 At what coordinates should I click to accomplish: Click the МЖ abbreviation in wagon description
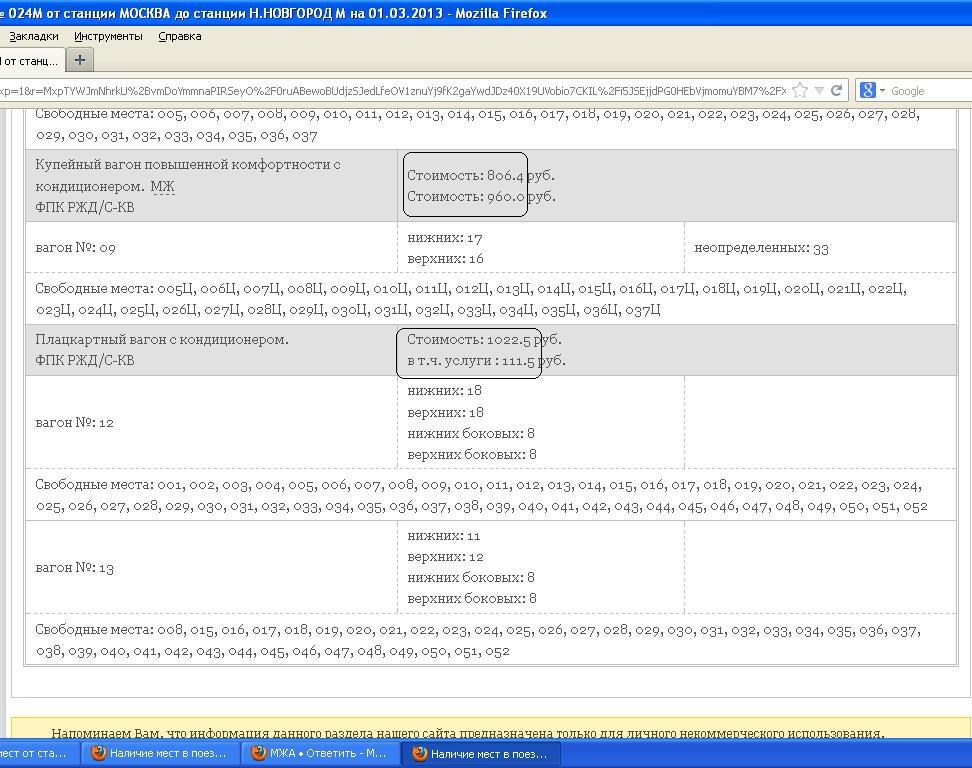pos(162,186)
